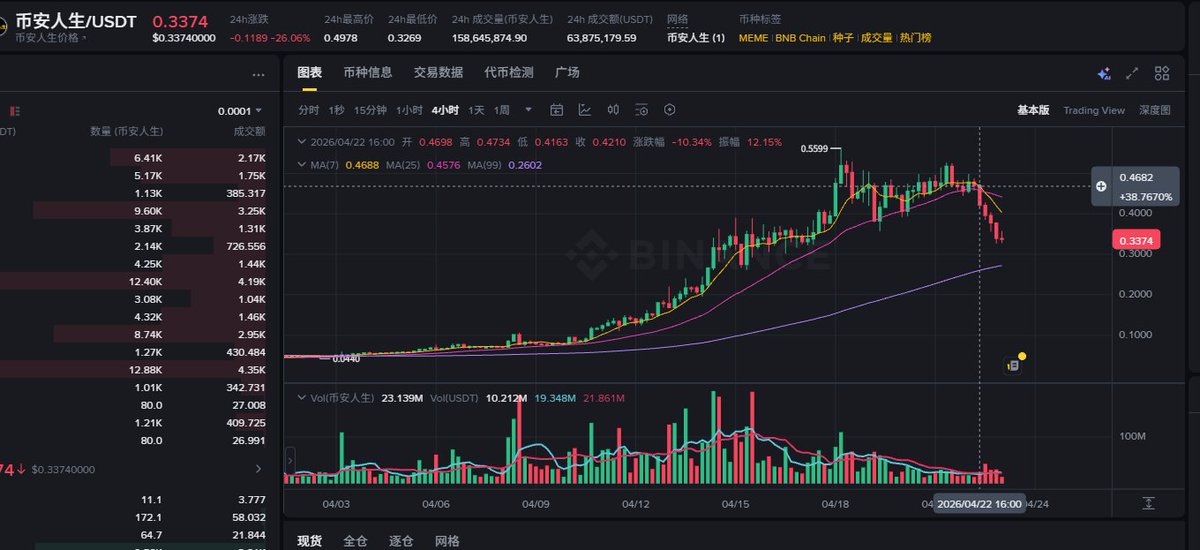This screenshot has height=550, width=1200.
Task: Open the note icon with yellow dot
Action: [x=1013, y=366]
